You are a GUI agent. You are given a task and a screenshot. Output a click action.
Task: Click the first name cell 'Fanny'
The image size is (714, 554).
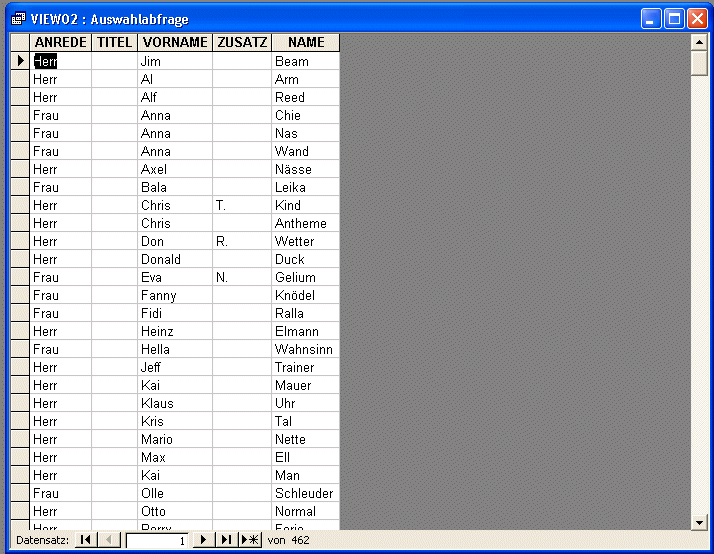(x=175, y=295)
